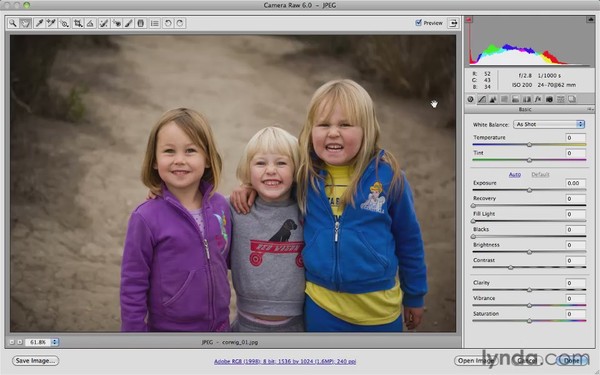Rotate image counterclockwise

coord(168,23)
